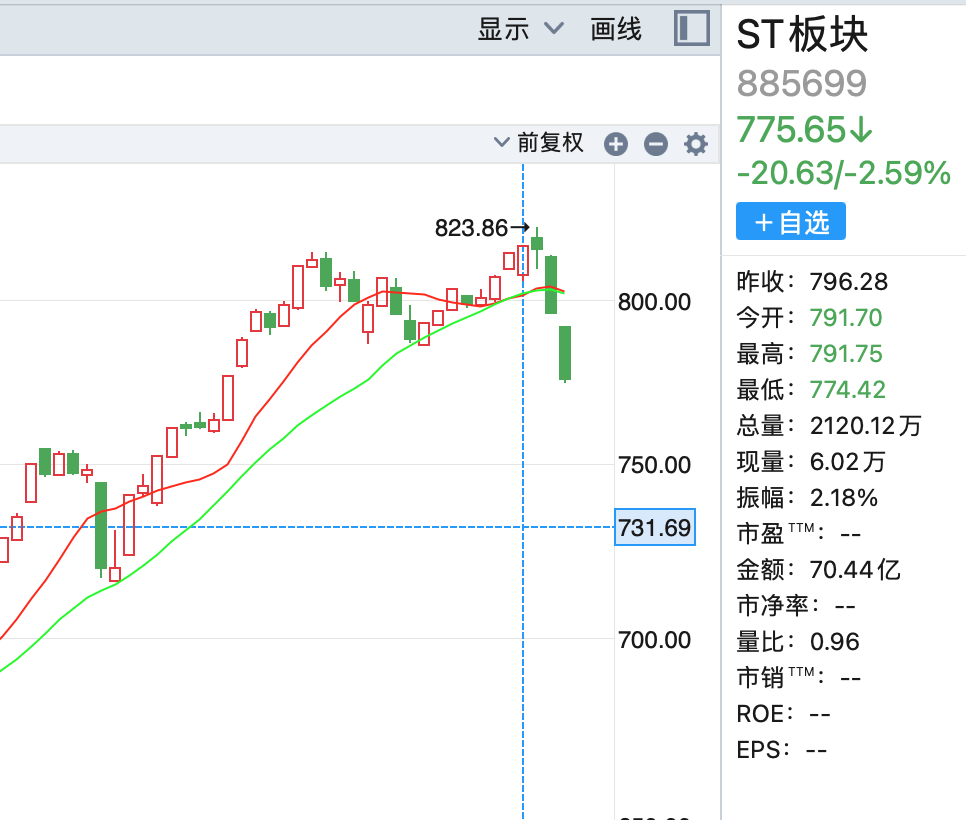The width and height of the screenshot is (966, 820).
Task: Expand the 前复权 price adjustment dropdown
Action: [540, 143]
